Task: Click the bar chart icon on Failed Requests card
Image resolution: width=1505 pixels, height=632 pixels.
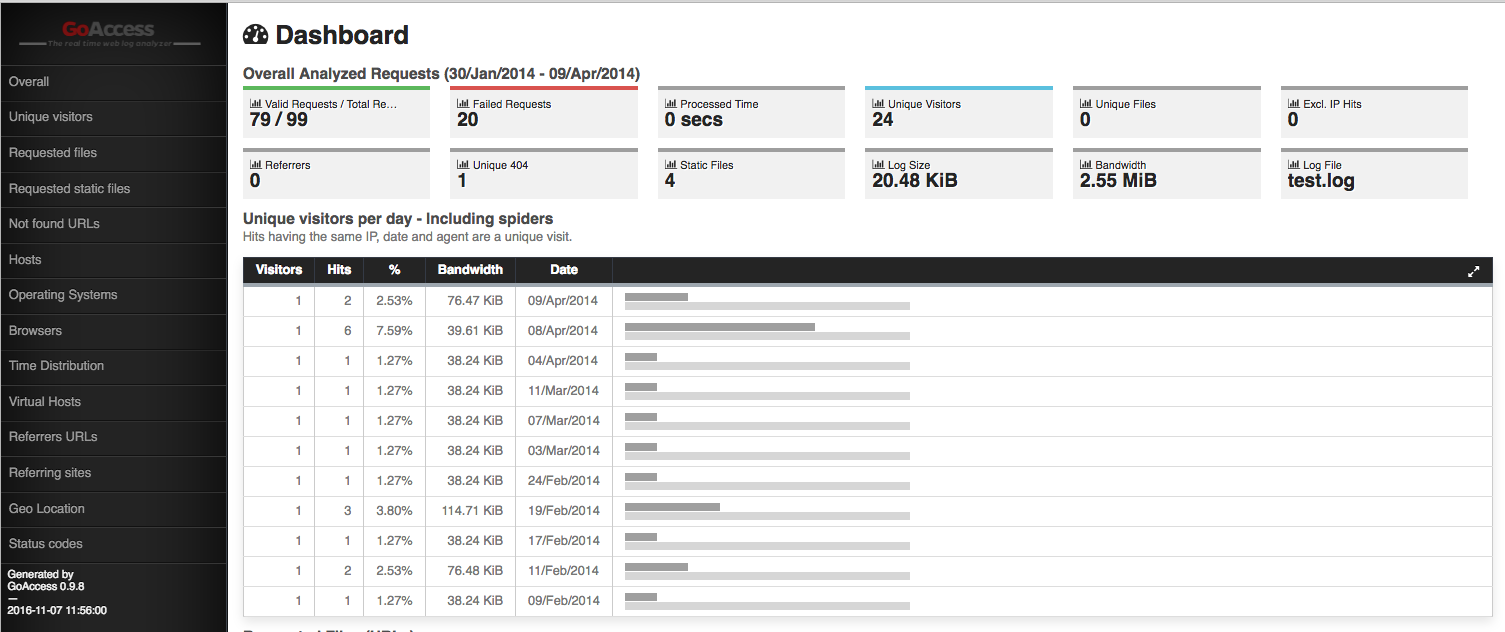Action: click(463, 104)
